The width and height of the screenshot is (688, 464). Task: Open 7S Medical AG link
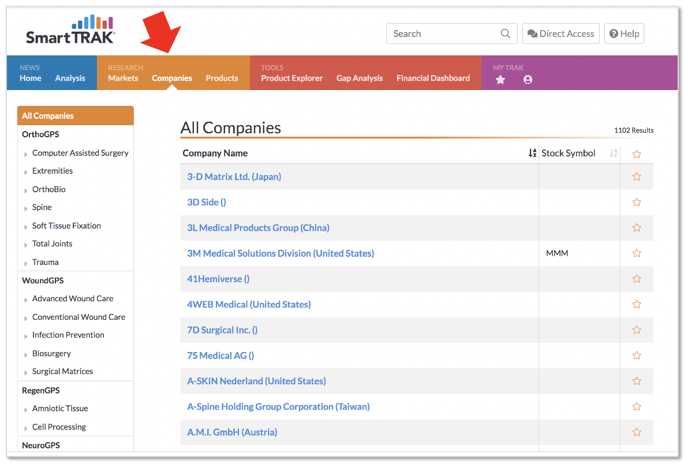[221, 356]
